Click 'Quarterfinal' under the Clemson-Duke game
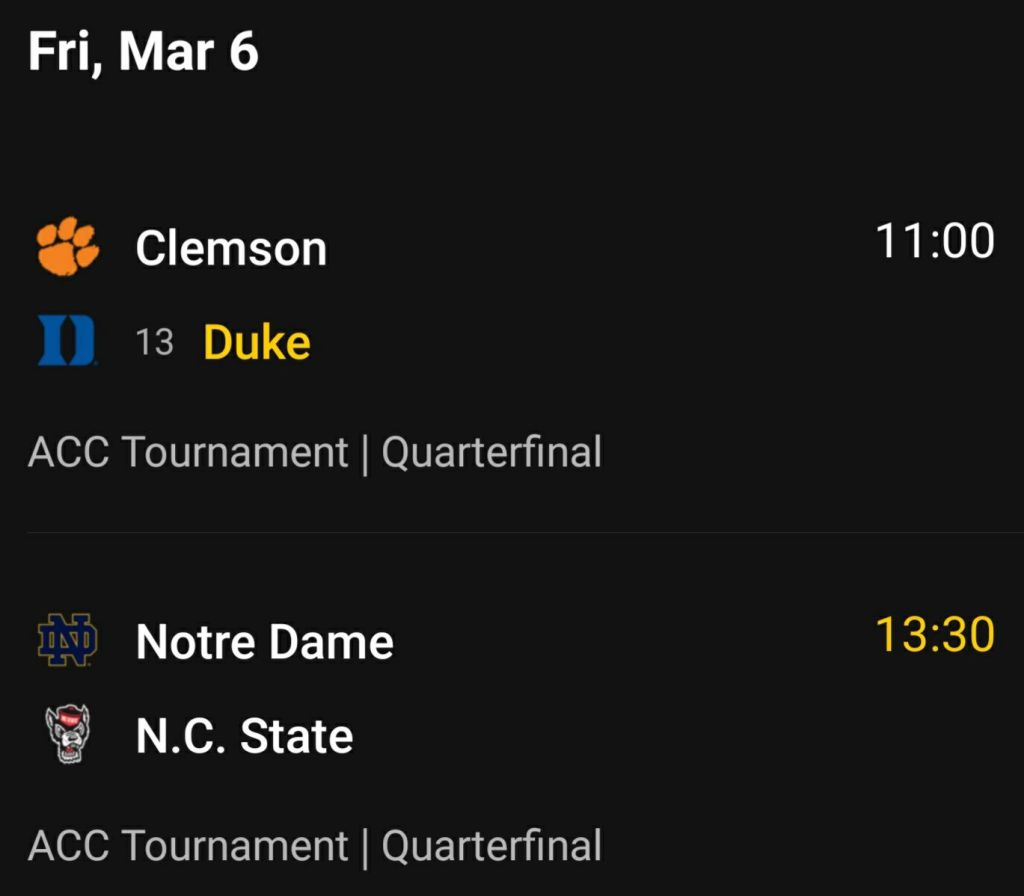1024x896 pixels. point(491,452)
